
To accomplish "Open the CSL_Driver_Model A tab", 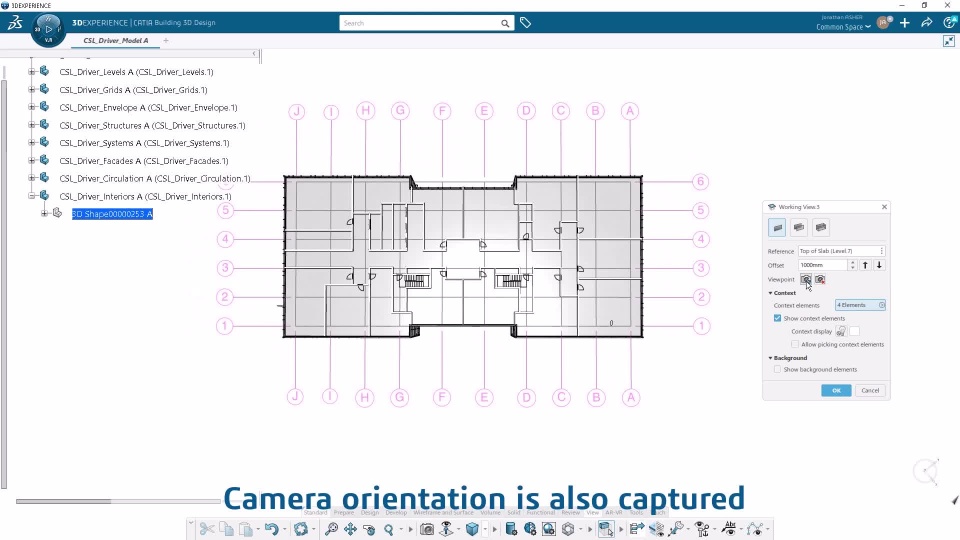I will (116, 40).
